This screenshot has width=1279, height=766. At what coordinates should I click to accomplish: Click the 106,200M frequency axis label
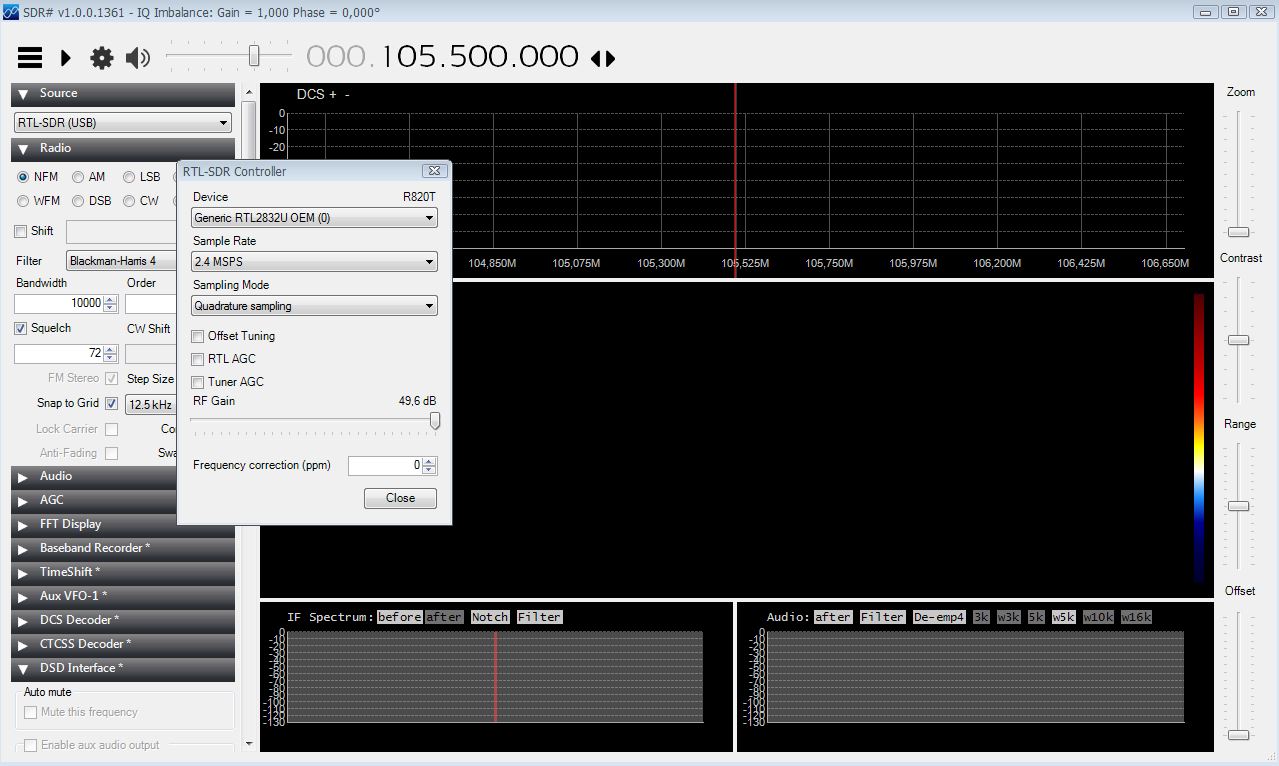point(997,264)
